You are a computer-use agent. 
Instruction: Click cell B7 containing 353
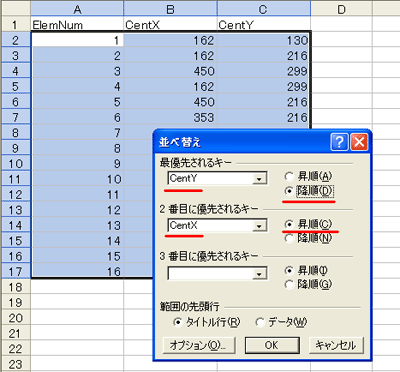pos(170,117)
